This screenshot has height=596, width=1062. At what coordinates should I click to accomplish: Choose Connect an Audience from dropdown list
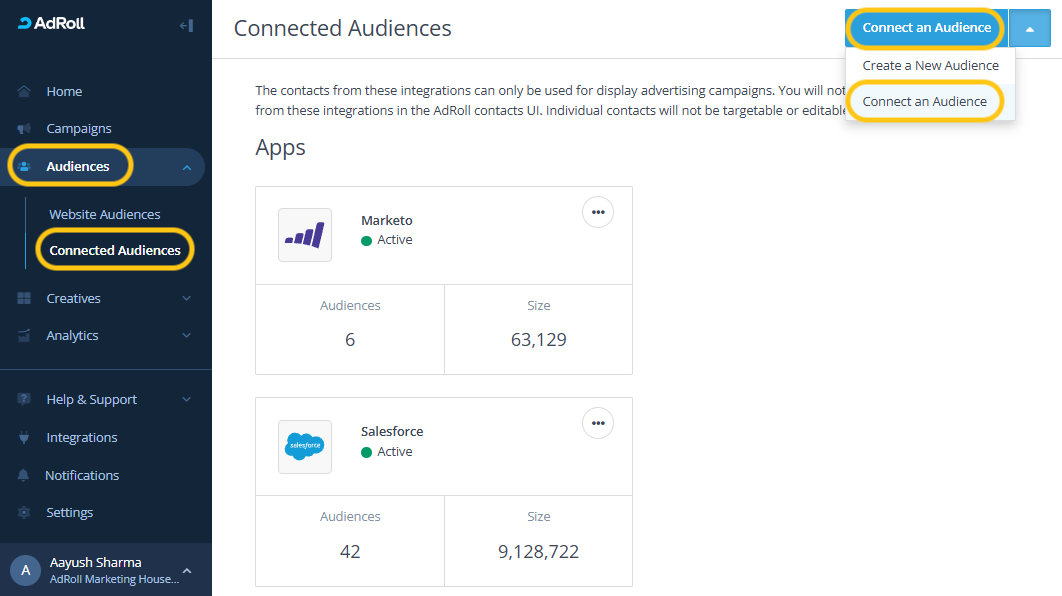(x=924, y=102)
